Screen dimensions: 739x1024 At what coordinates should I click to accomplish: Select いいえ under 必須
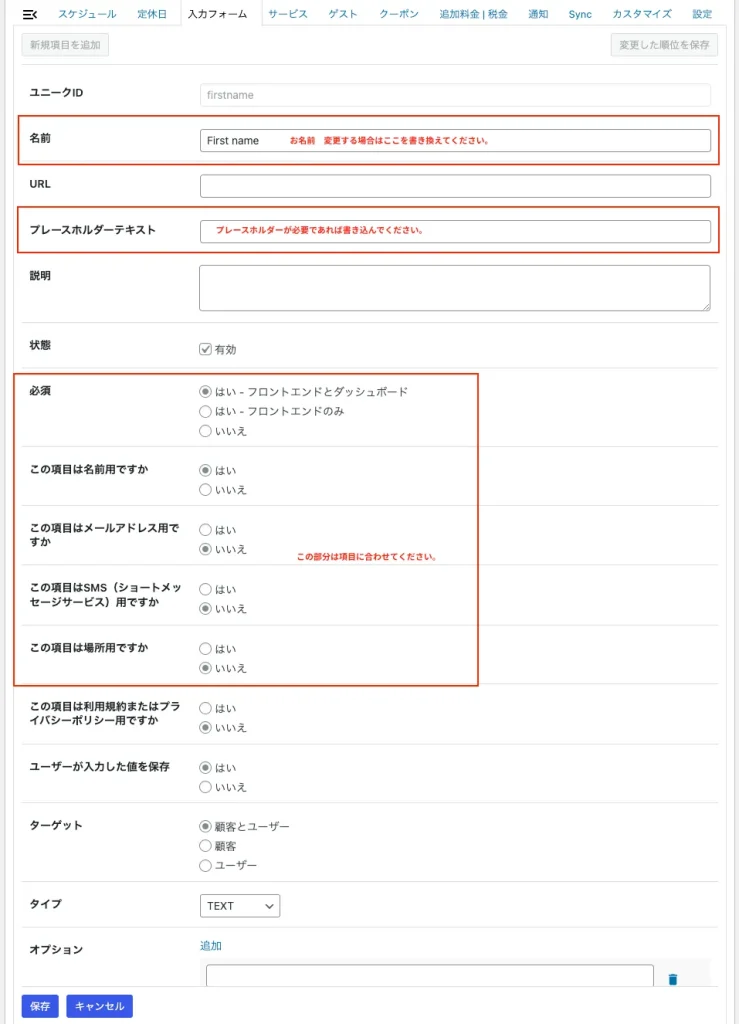(205, 431)
